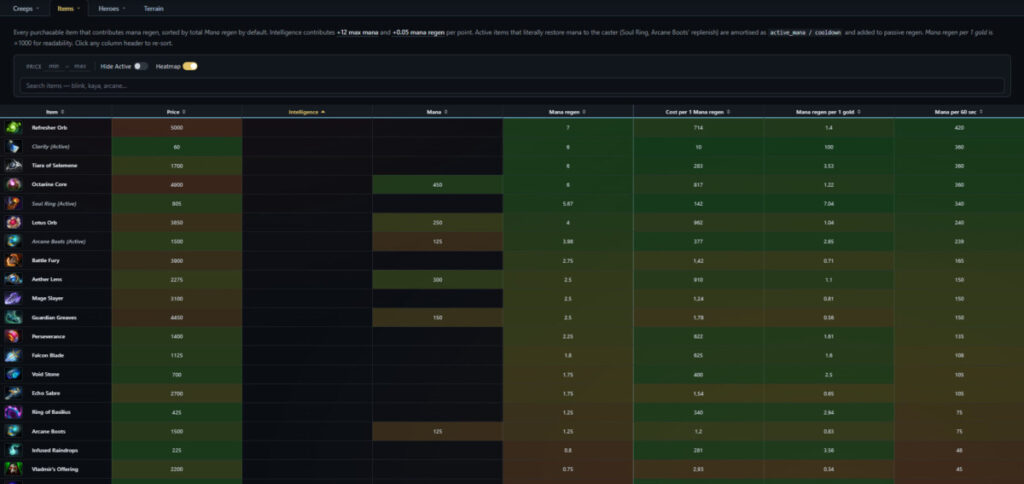Click the Mage Slayer item icon
The width and height of the screenshot is (1024, 484).
(x=13, y=298)
